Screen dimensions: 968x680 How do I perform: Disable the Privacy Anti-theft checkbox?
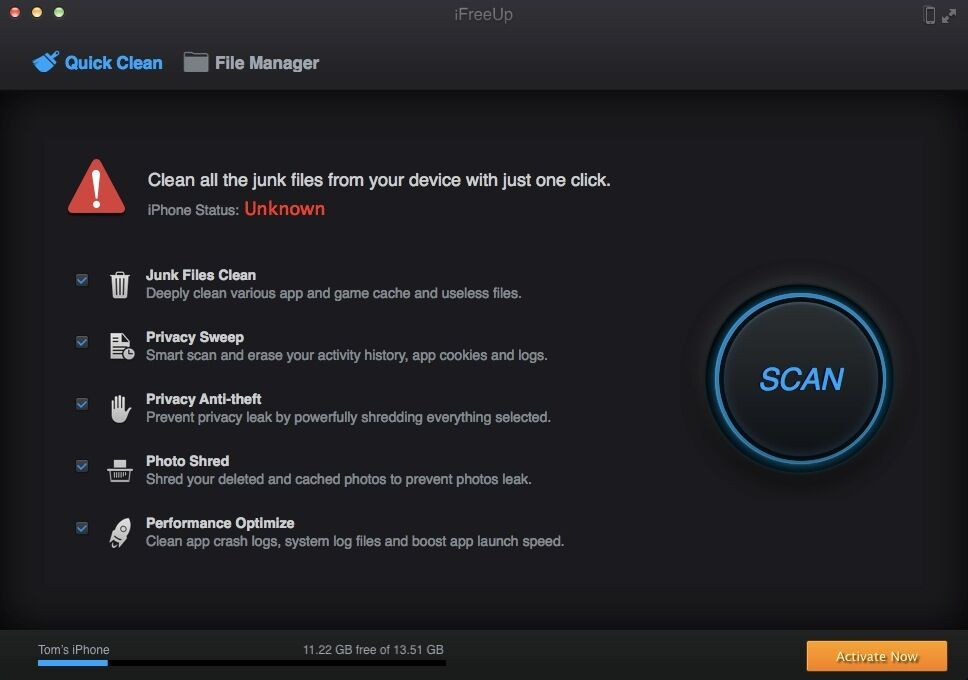click(x=81, y=403)
